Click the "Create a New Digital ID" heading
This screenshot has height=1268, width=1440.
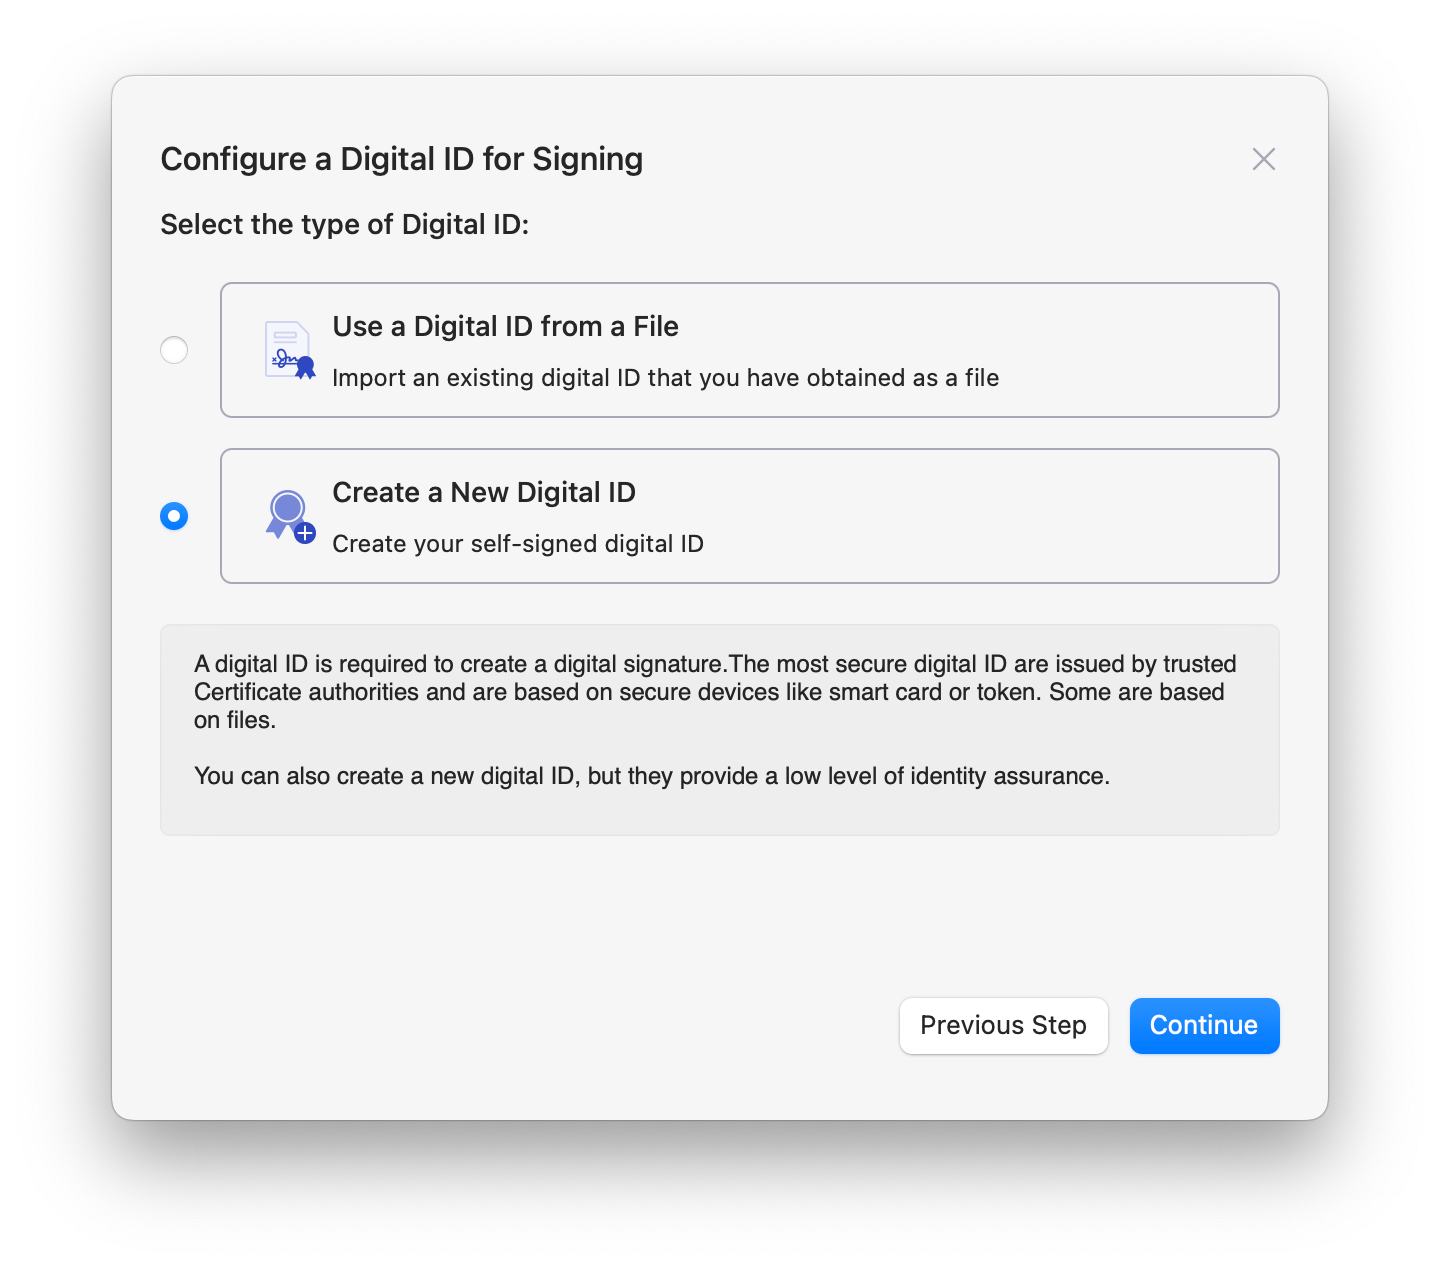pyautogui.click(x=484, y=493)
